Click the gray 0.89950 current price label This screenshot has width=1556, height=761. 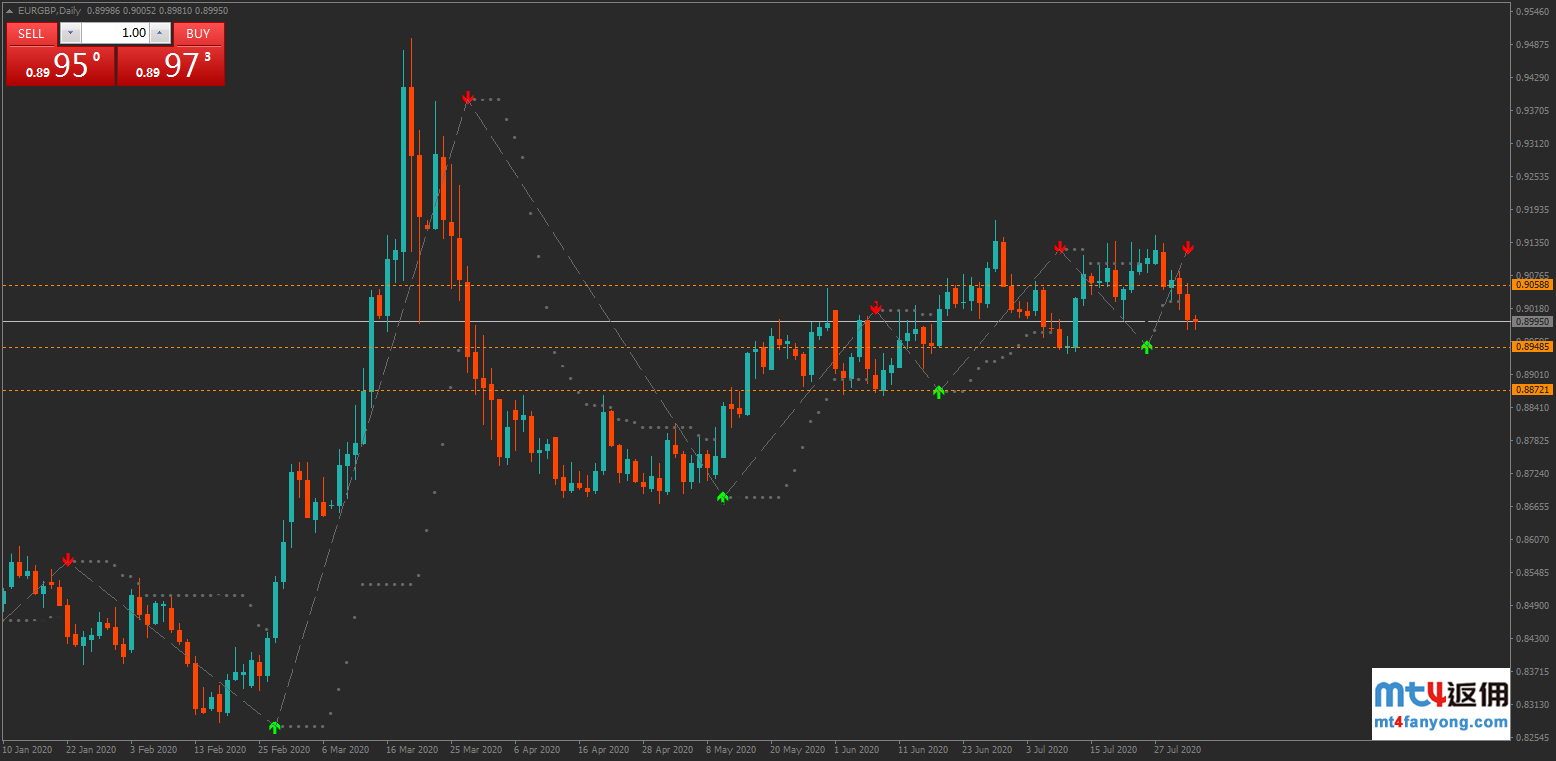[1532, 322]
